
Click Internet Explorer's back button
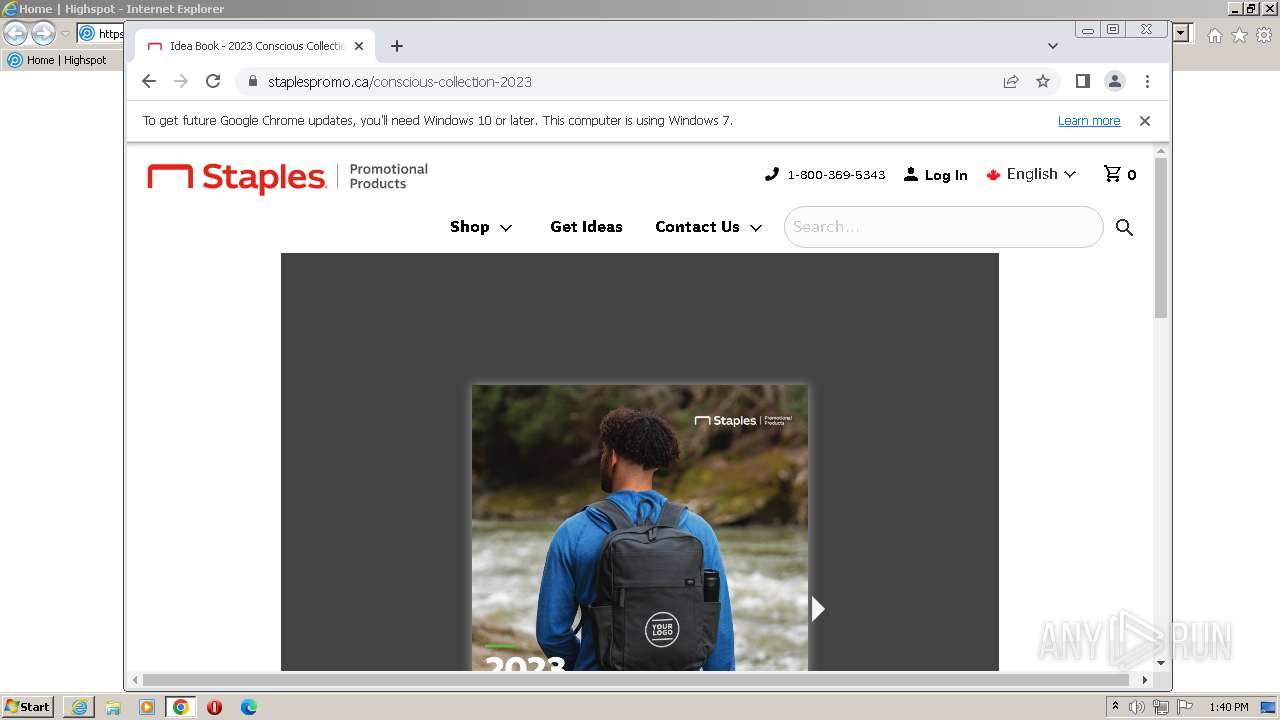pos(16,34)
